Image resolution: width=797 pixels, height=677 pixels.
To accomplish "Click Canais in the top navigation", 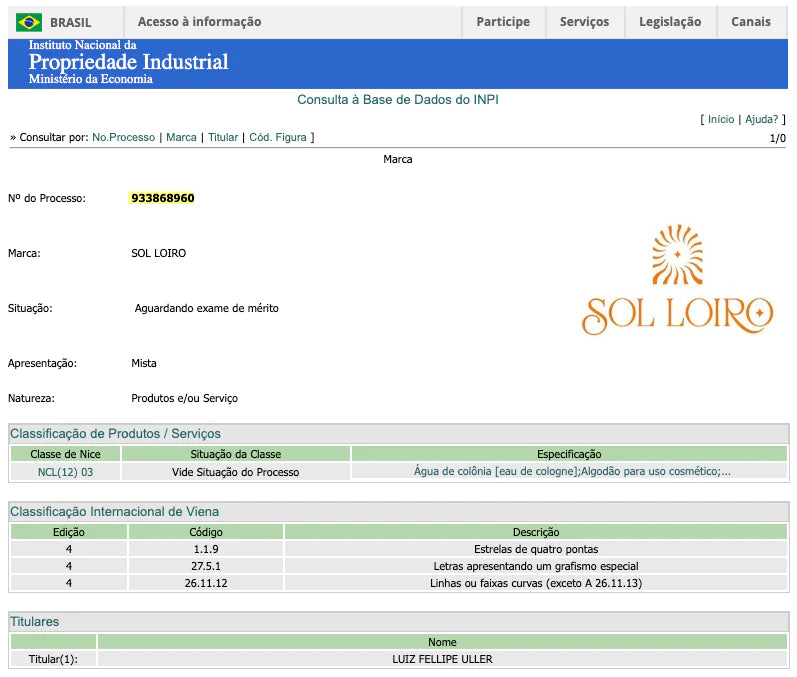I will [x=751, y=22].
